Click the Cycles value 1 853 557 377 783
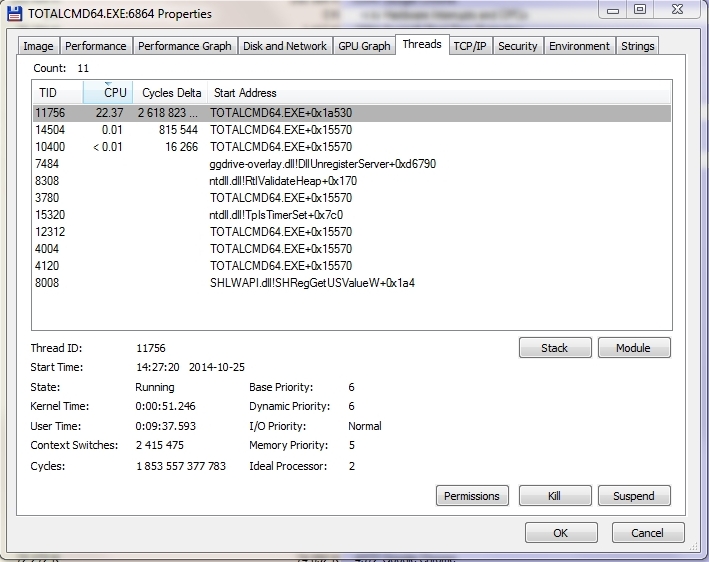 pos(181,466)
